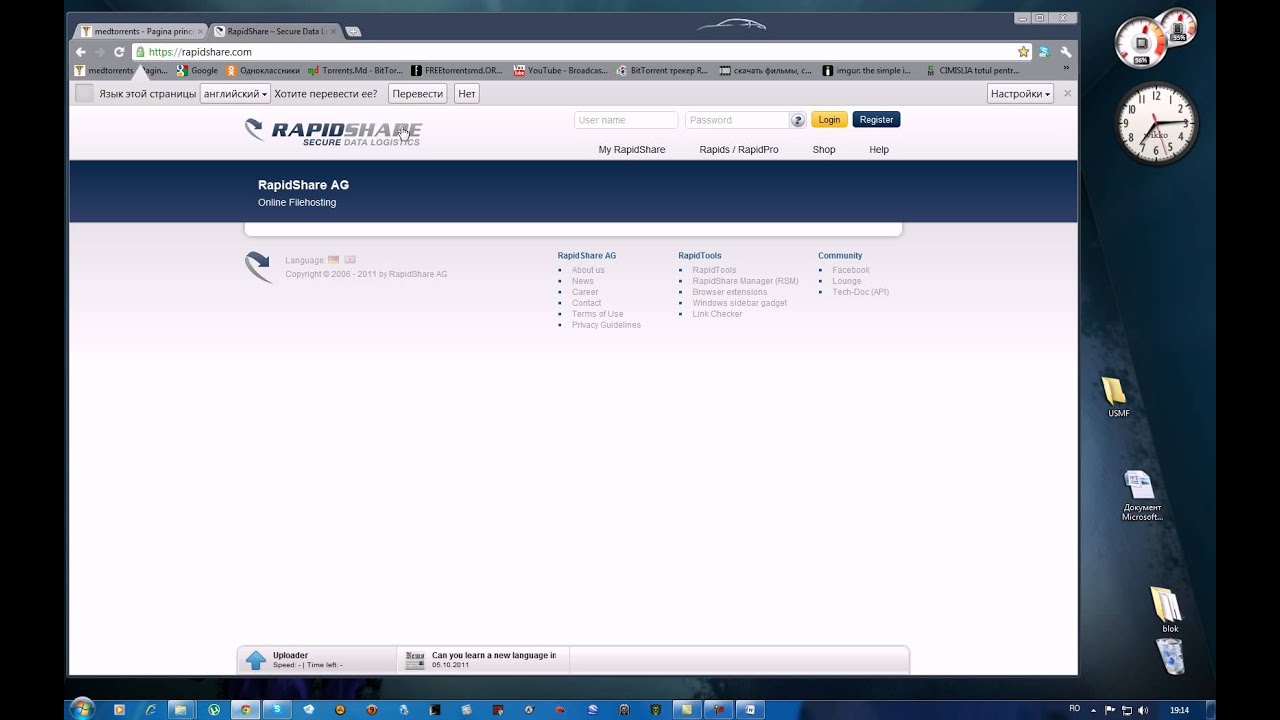1280x720 pixels.
Task: Open the Windows Start orb
Action: coord(82,709)
